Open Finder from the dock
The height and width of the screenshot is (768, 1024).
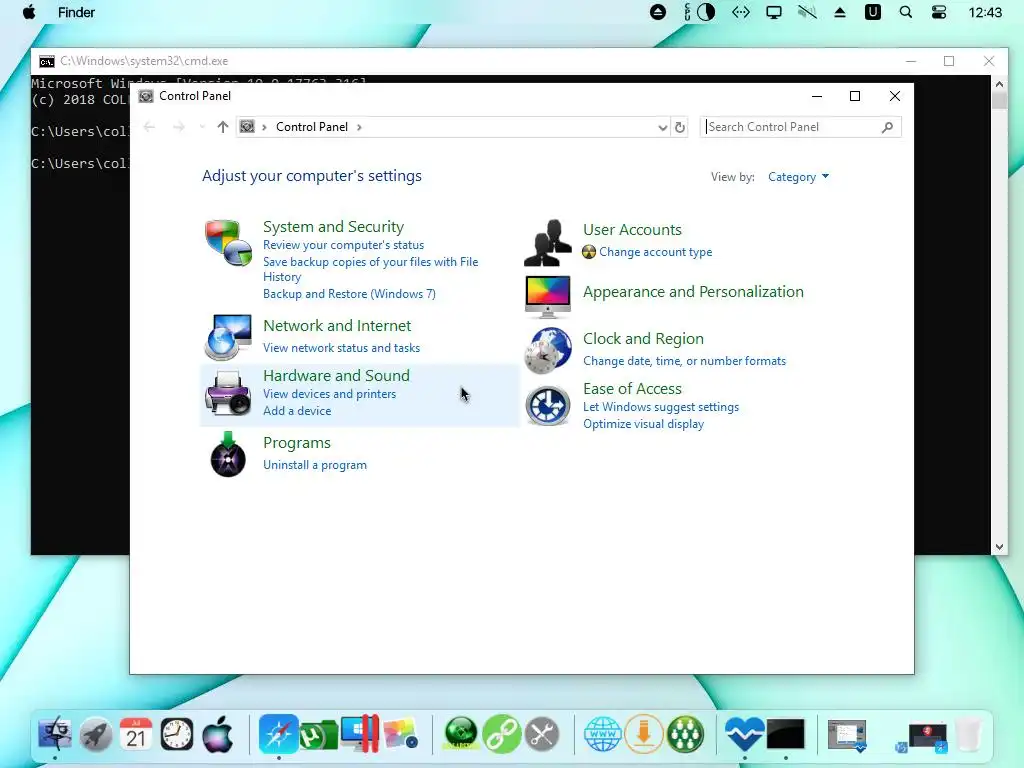coord(56,734)
